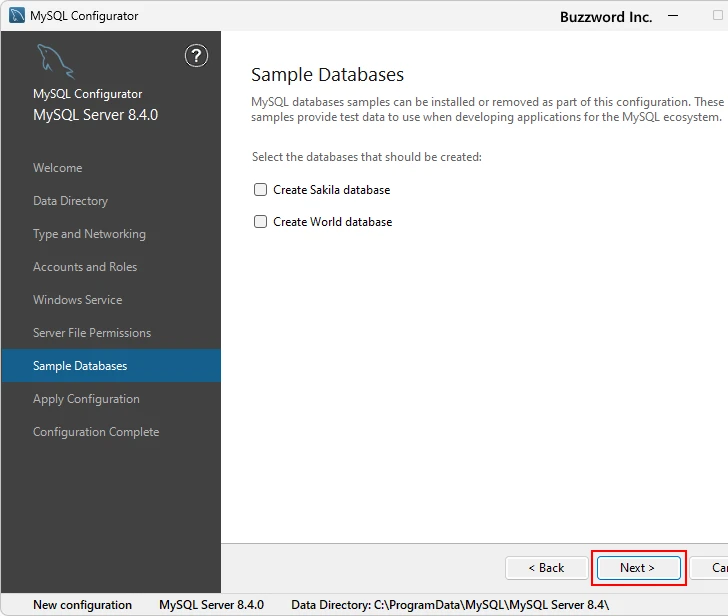Screen dimensions: 728x616
Task: Click 'Create Sakila database' label text
Action: (332, 190)
